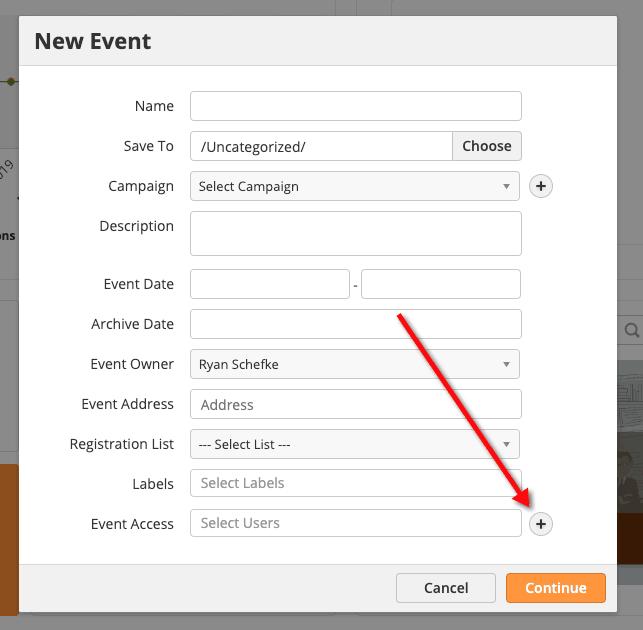The width and height of the screenshot is (643, 630).
Task: Click into the Description text area
Action: click(356, 233)
